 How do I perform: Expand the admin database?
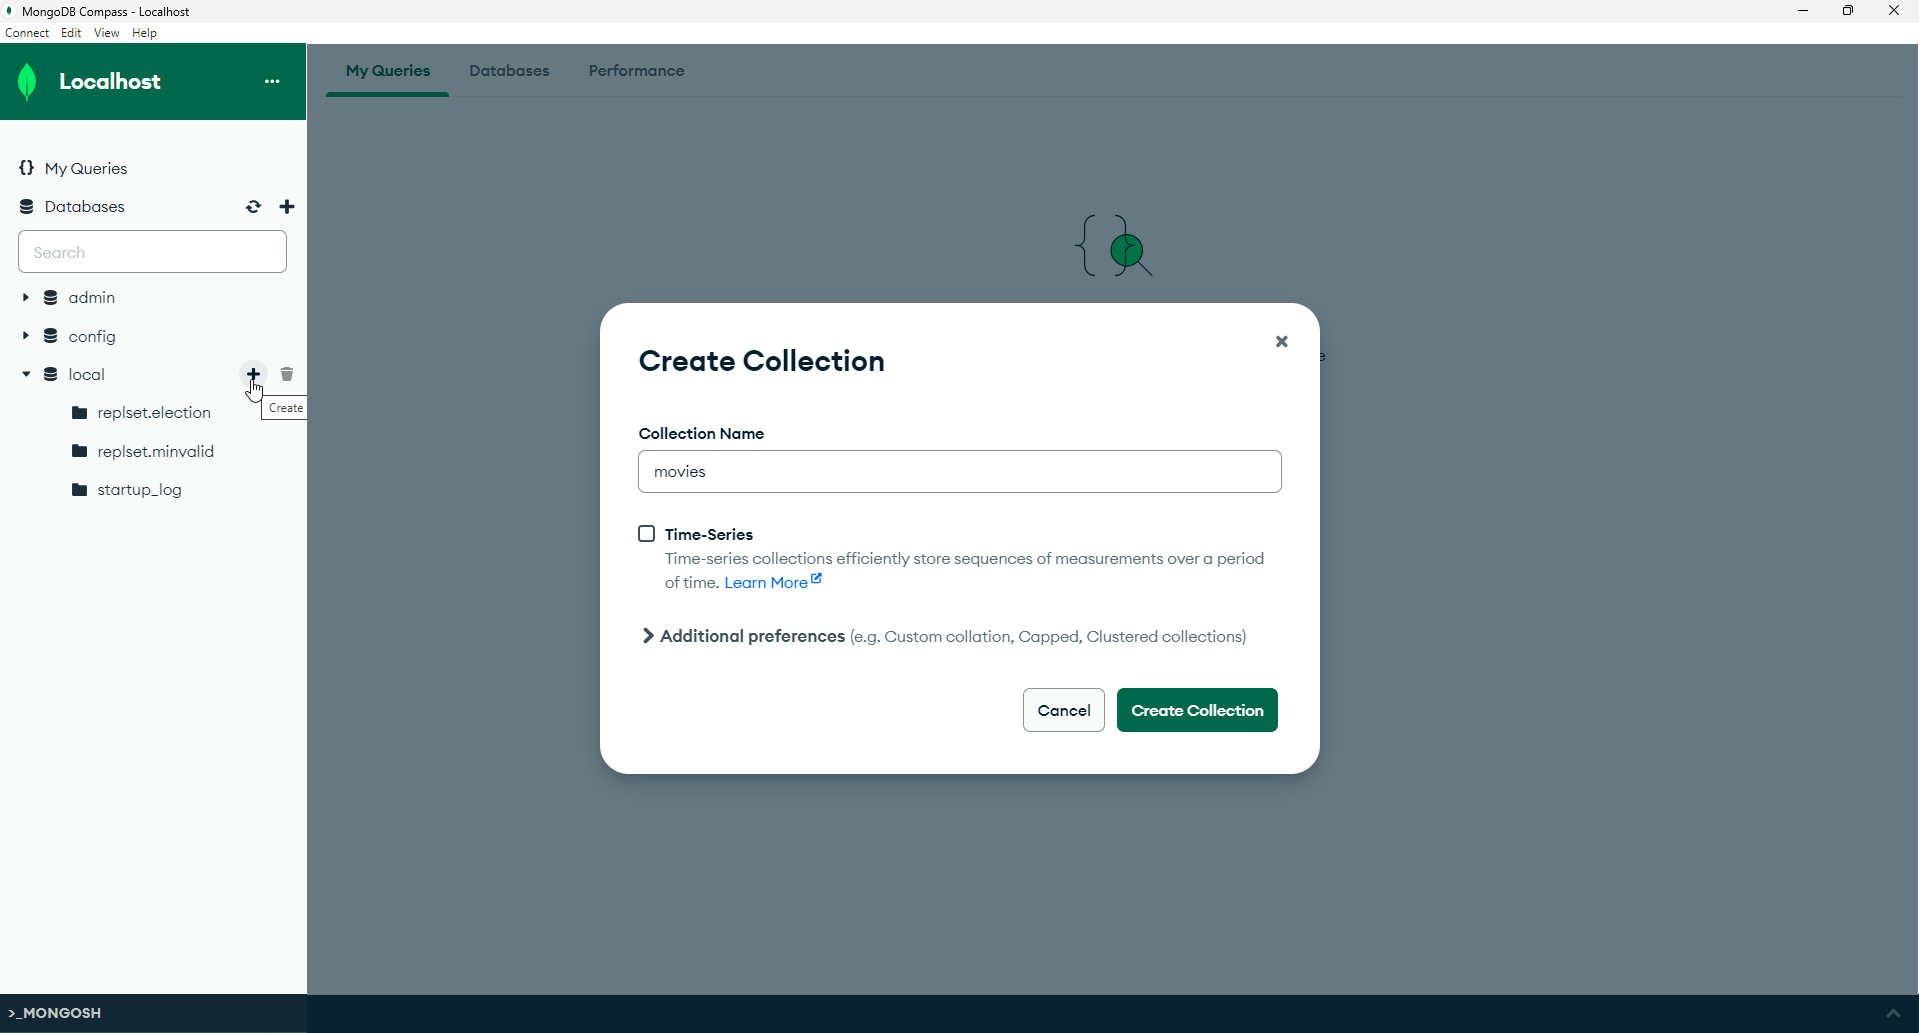[x=24, y=297]
